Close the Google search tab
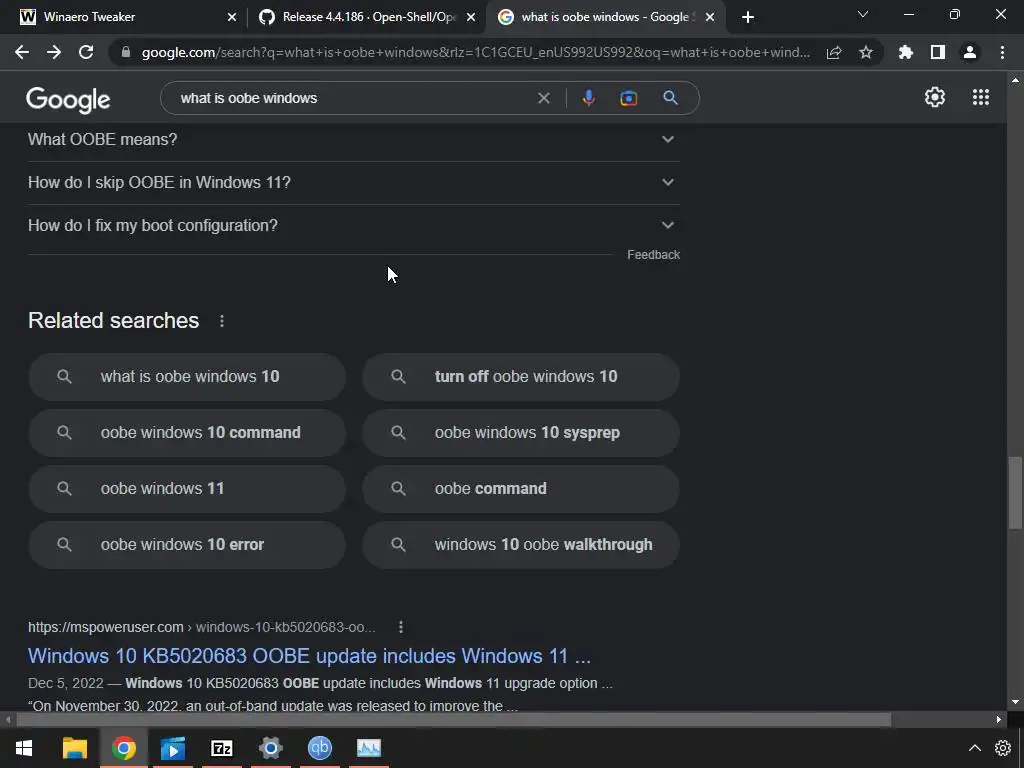 click(710, 17)
